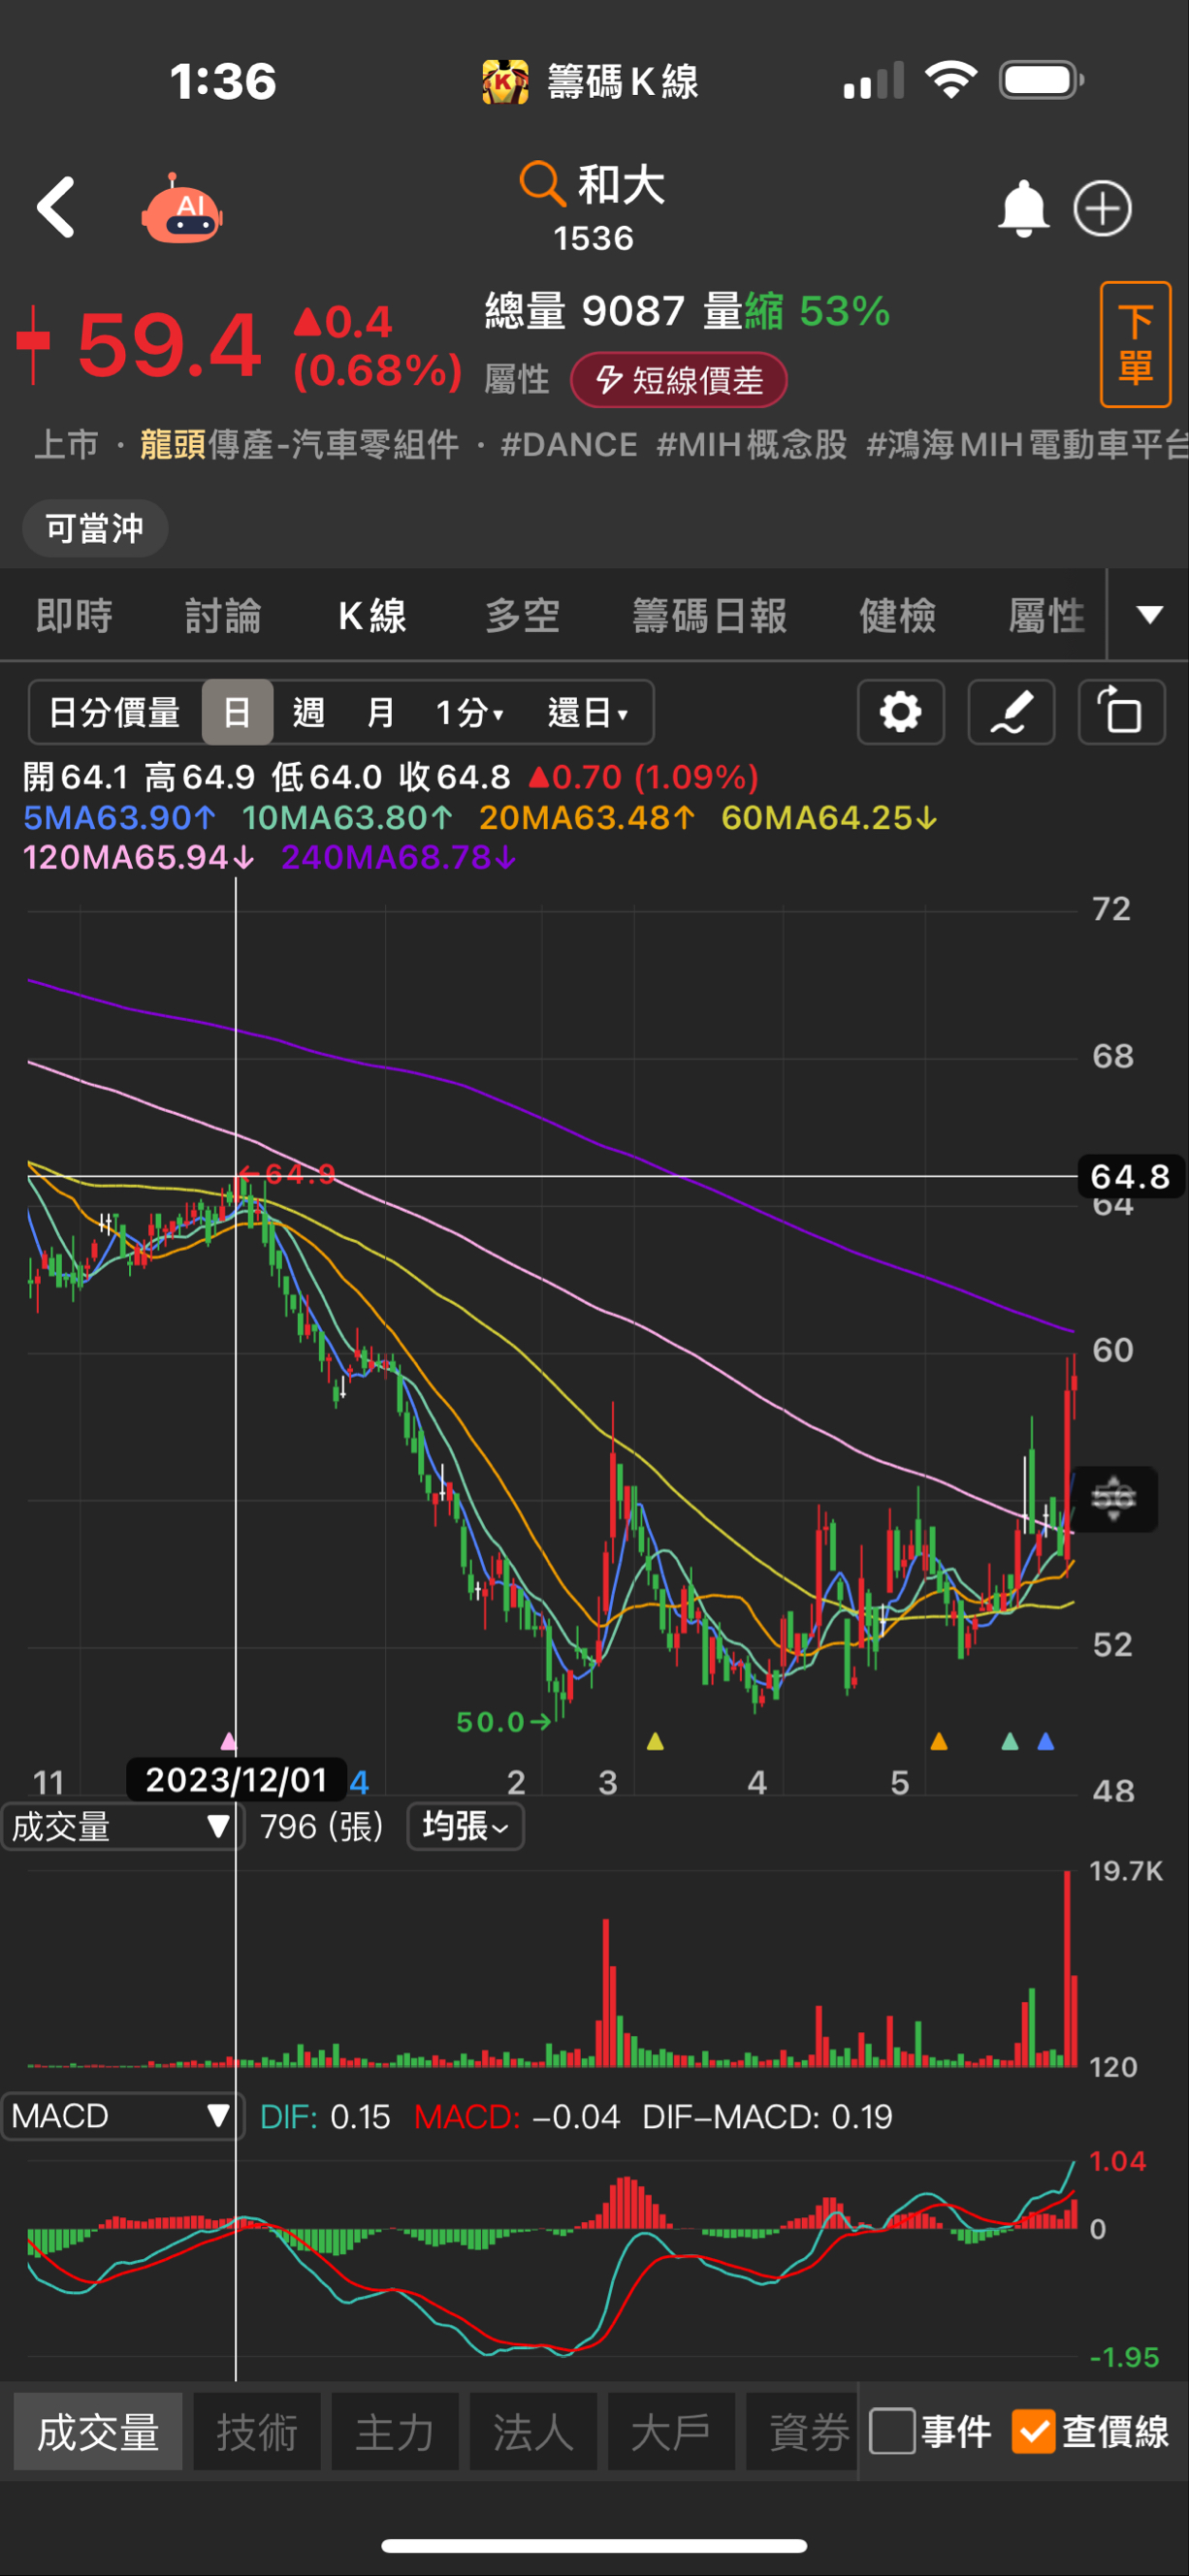Uncheck the 查價線 checkbox

[1033, 2431]
